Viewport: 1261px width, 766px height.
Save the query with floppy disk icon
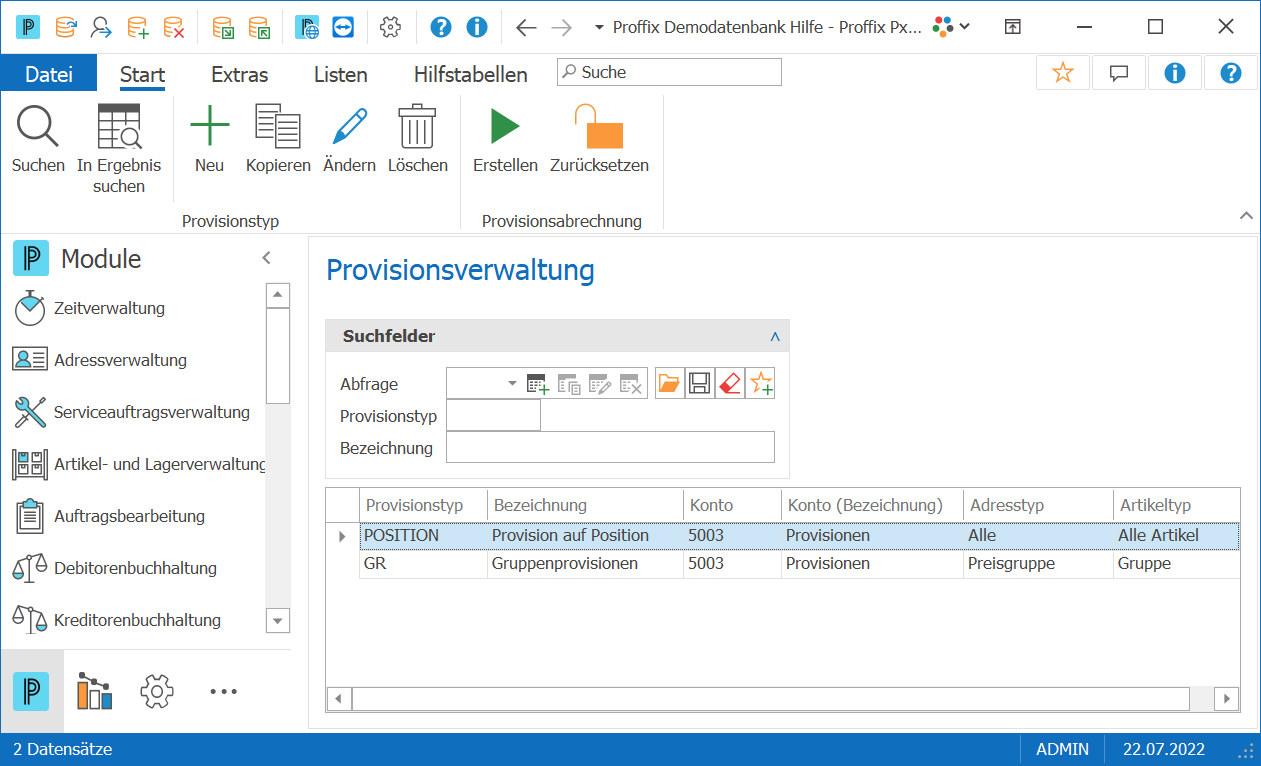[700, 383]
